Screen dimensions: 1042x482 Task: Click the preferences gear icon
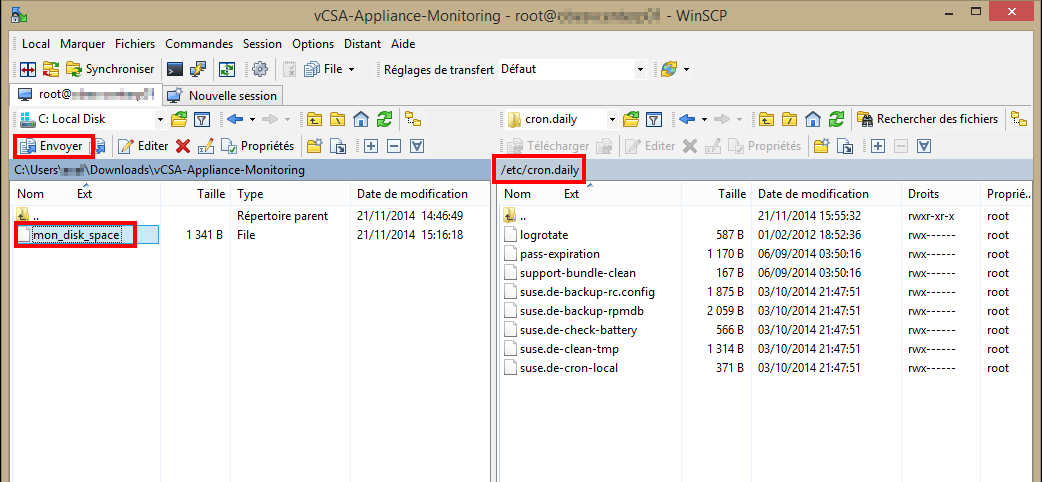[x=259, y=69]
